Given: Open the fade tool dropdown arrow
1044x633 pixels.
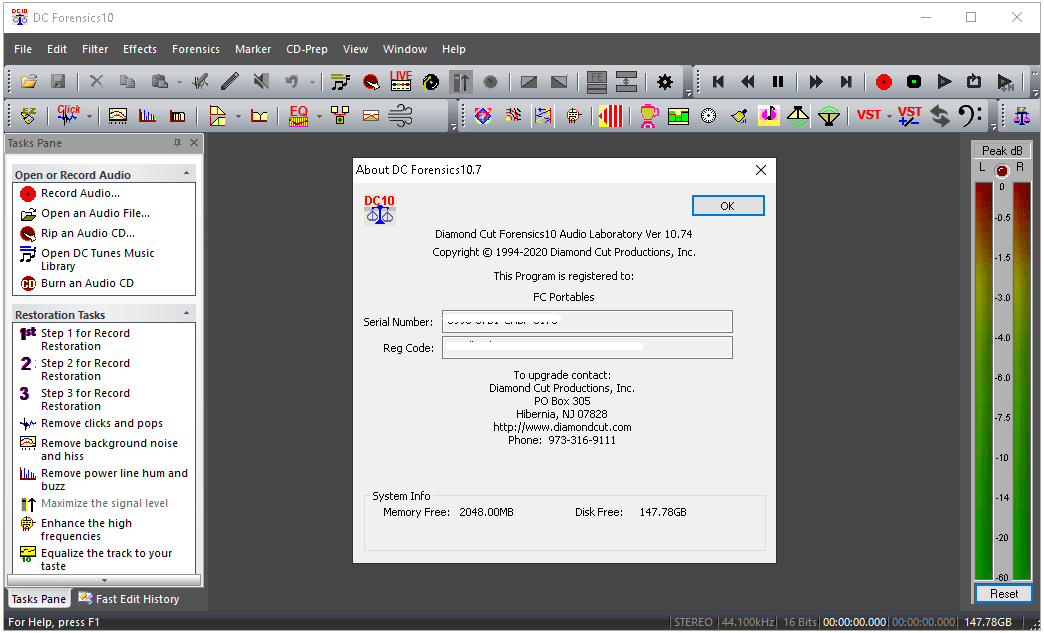Looking at the screenshot, I should point(238,116).
